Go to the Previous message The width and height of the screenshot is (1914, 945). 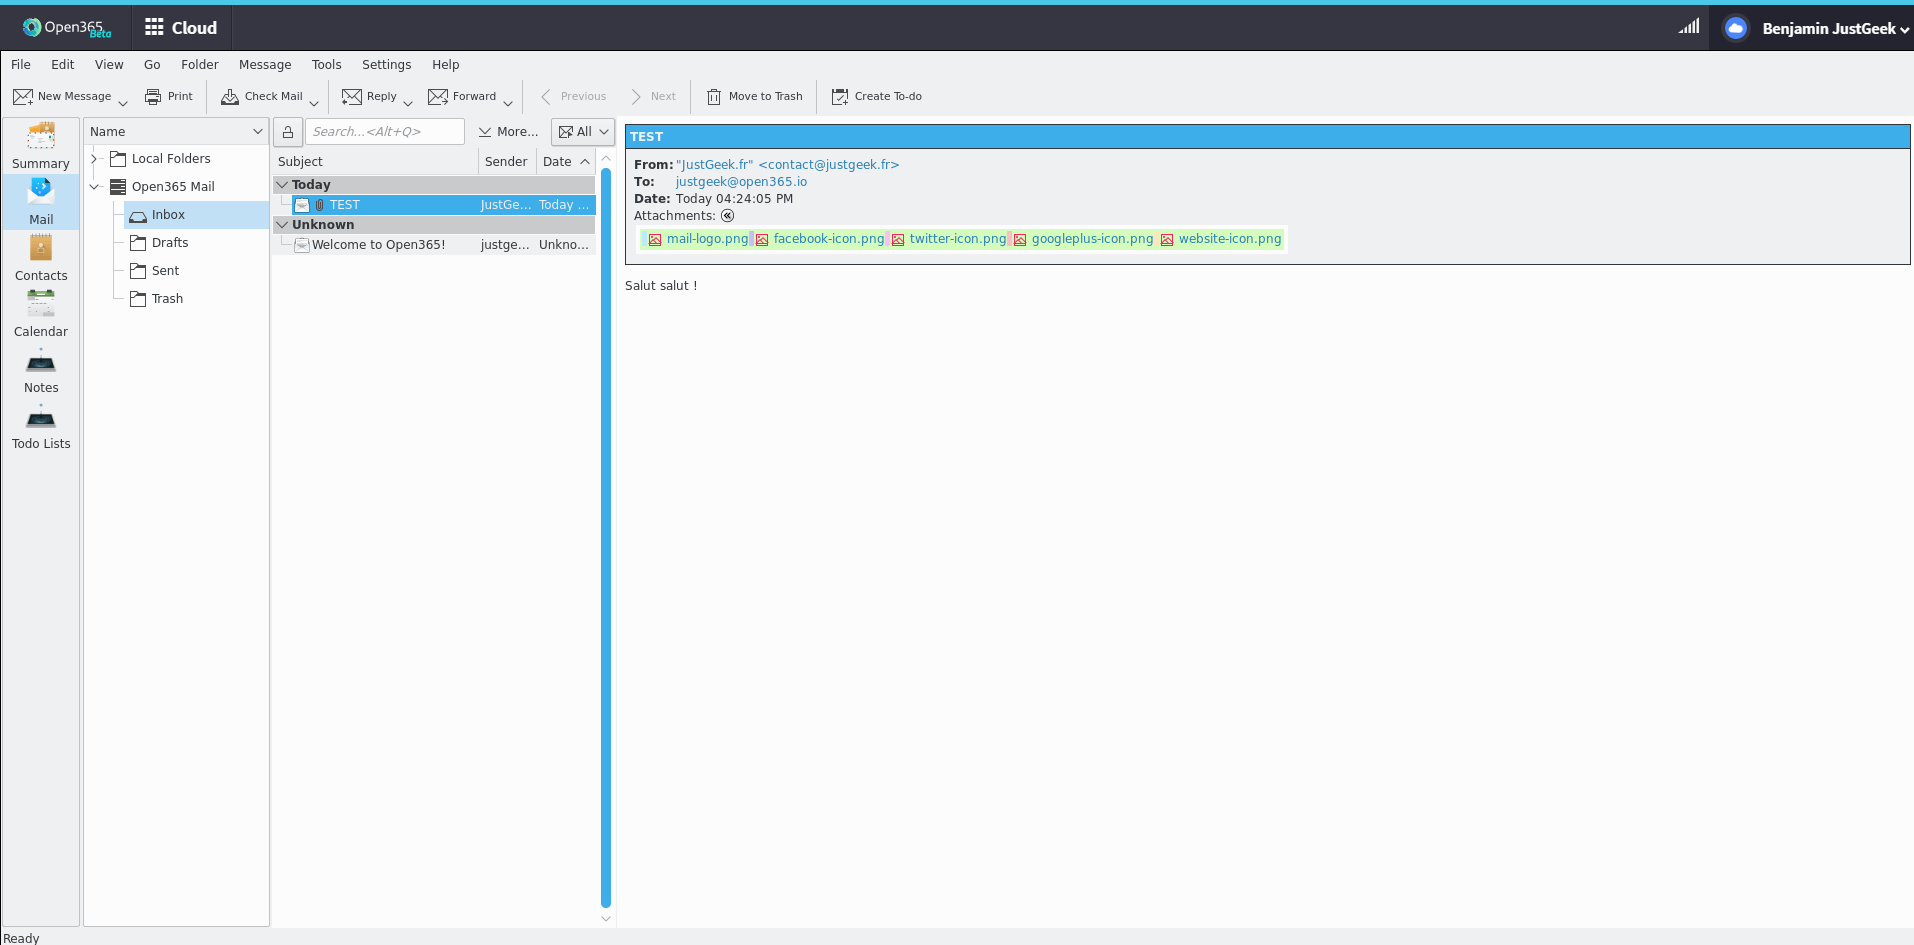pos(574,96)
